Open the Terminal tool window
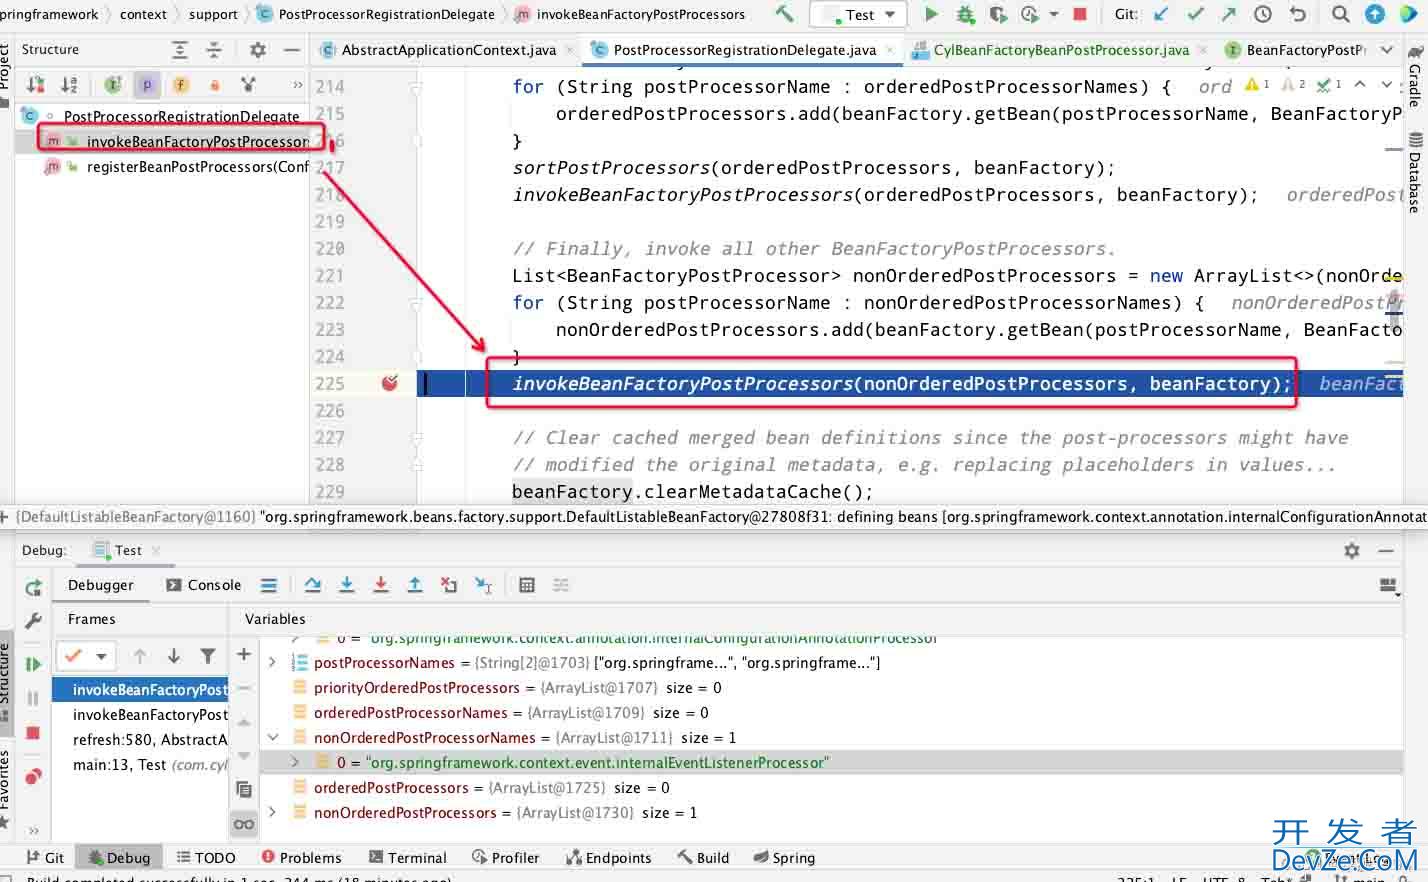Viewport: 1428px width, 882px height. pos(407,857)
